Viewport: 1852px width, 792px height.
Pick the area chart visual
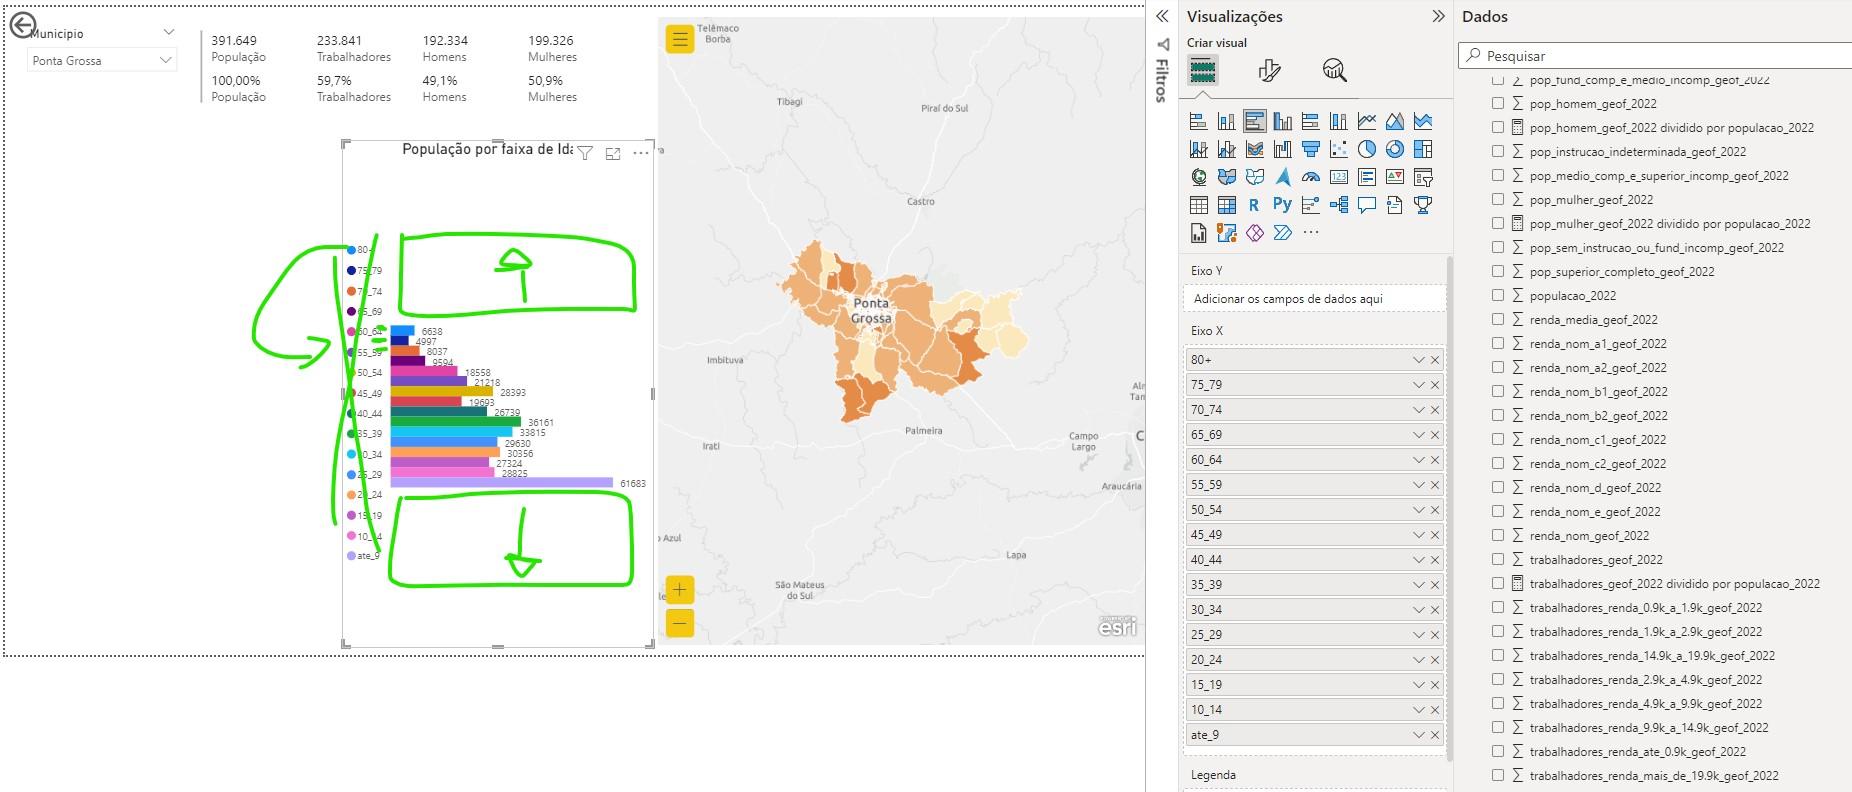click(x=1395, y=121)
